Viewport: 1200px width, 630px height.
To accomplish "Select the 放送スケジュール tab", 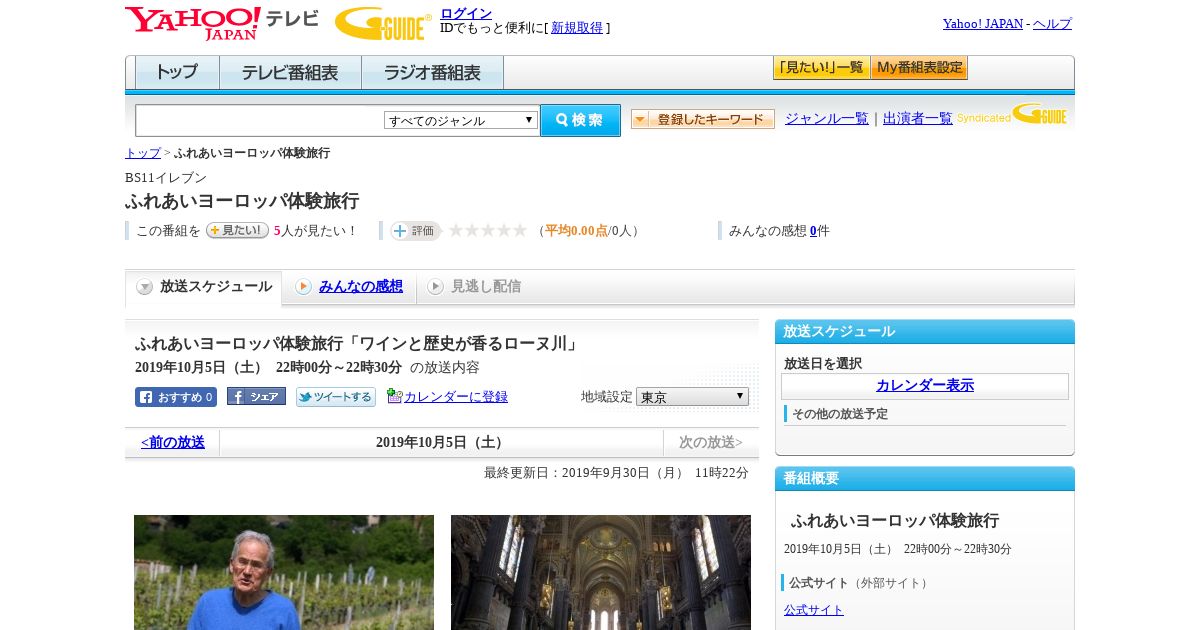I will (204, 287).
